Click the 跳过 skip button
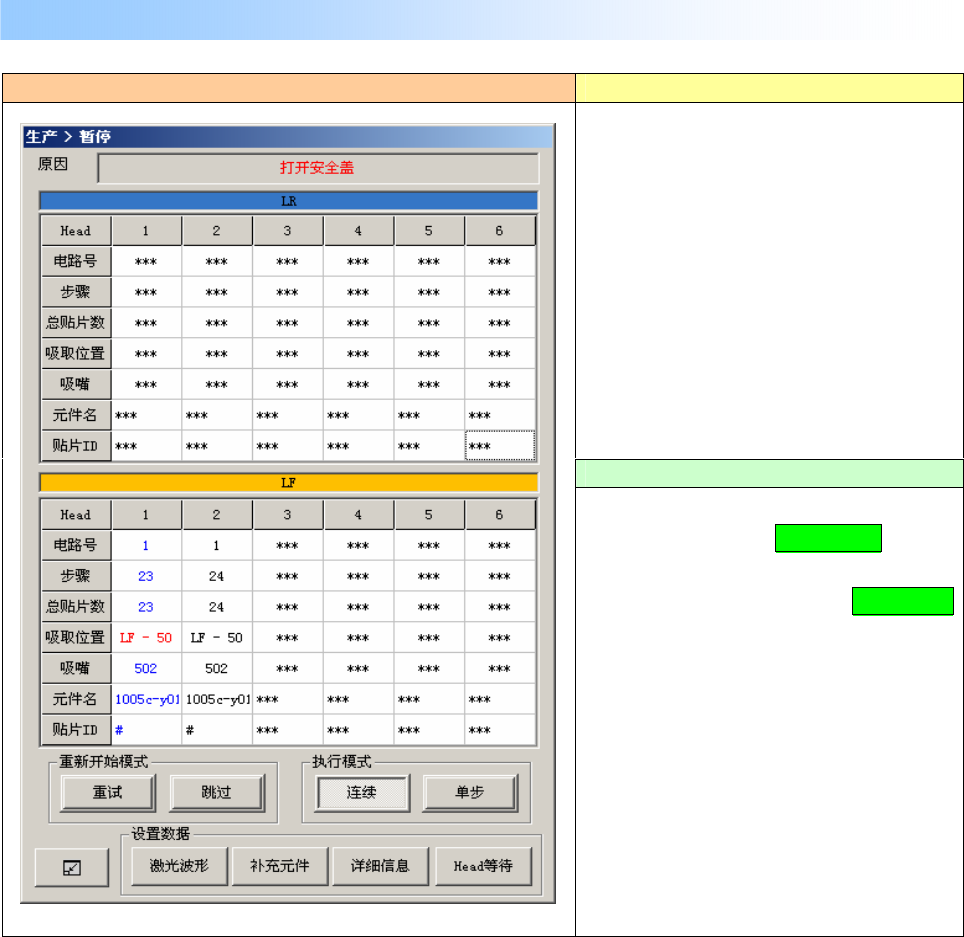 coord(216,793)
